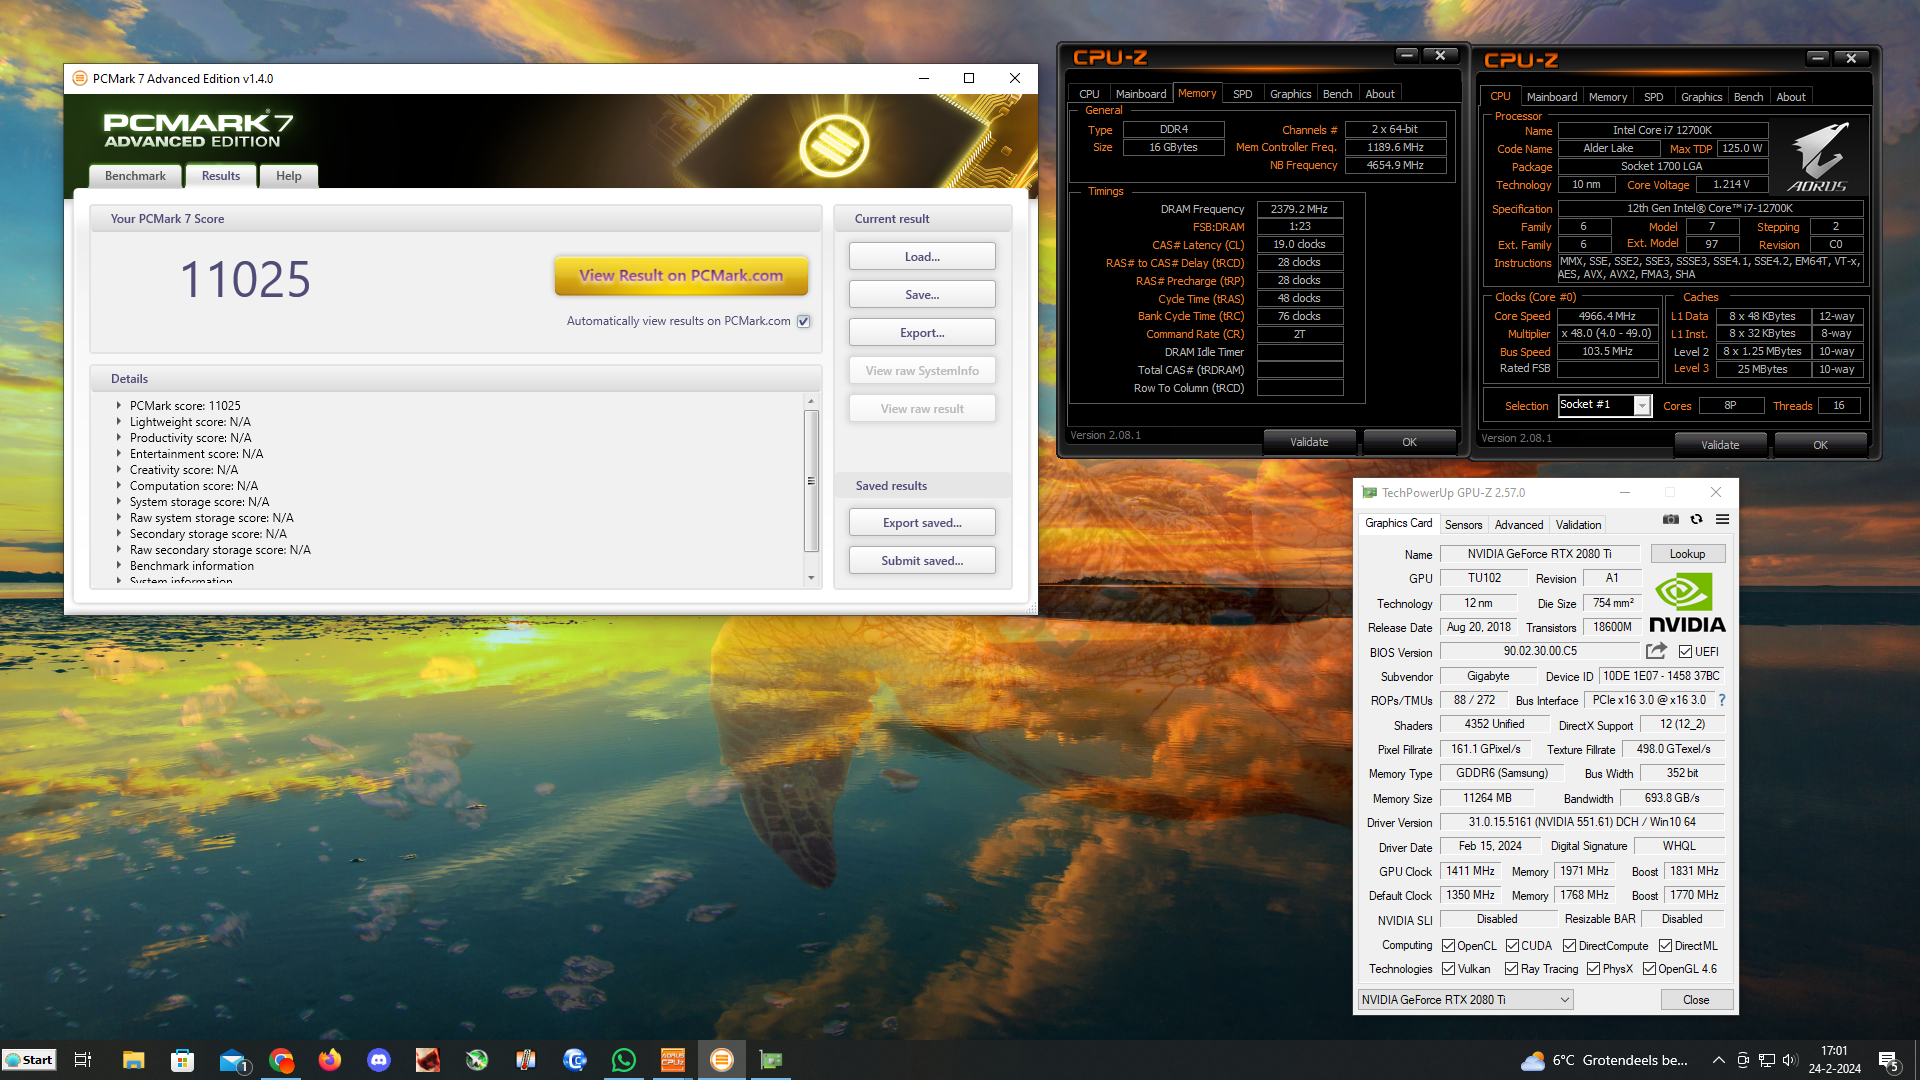Screen dimensions: 1920x1080
Task: Click the NVIDIA logo in GPU-Z
Action: point(1687,603)
